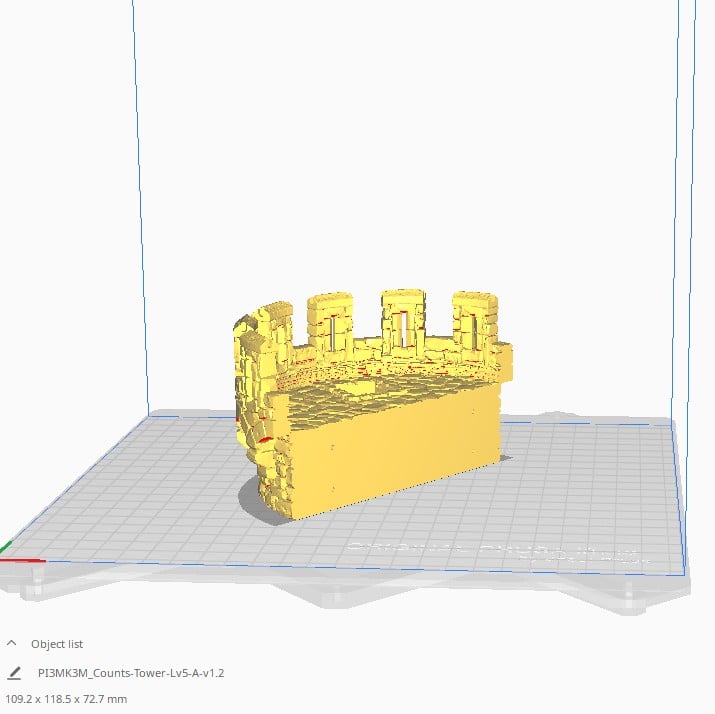Click the pencil icon to rename the model
Viewport: 715px width, 714px height.
click(x=14, y=673)
